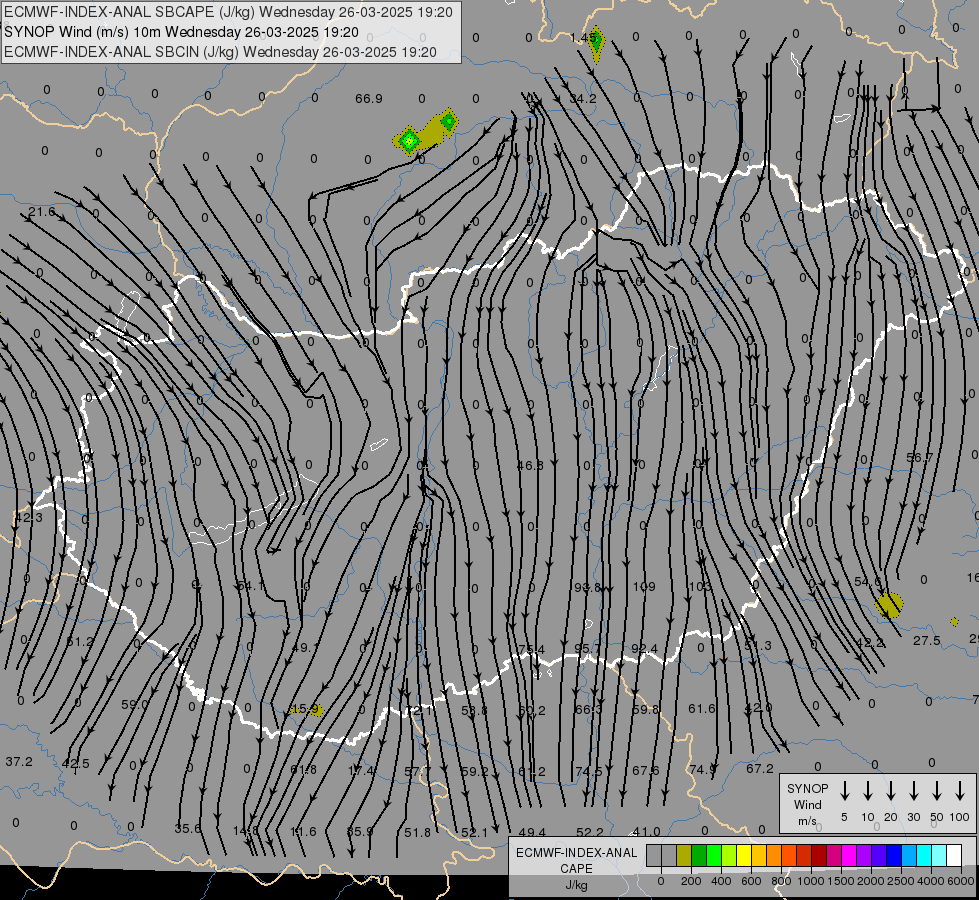Click the map value 21.6
Screen dimensions: 979x900
click(x=41, y=212)
